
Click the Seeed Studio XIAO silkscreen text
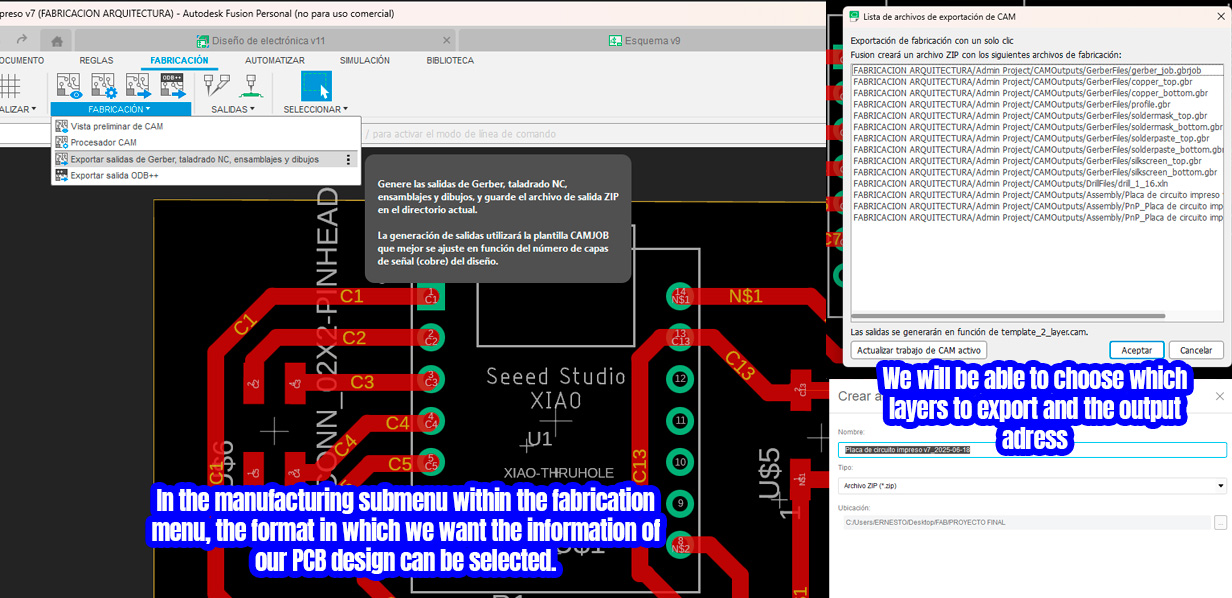coord(555,388)
